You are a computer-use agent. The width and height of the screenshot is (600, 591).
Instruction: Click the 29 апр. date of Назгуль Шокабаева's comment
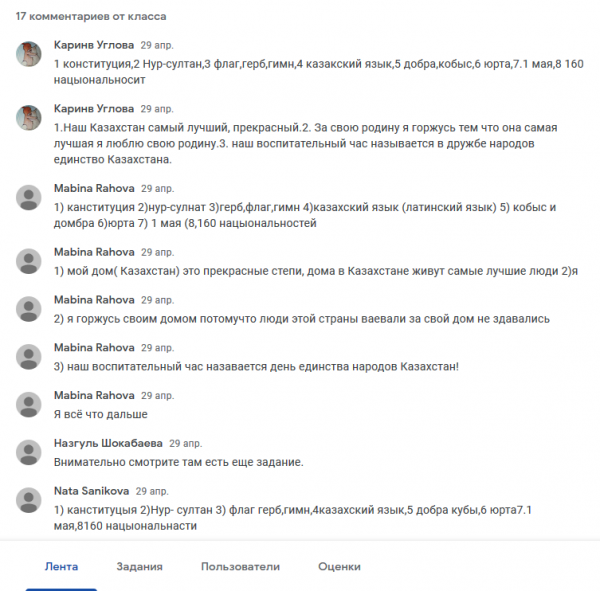tap(185, 443)
